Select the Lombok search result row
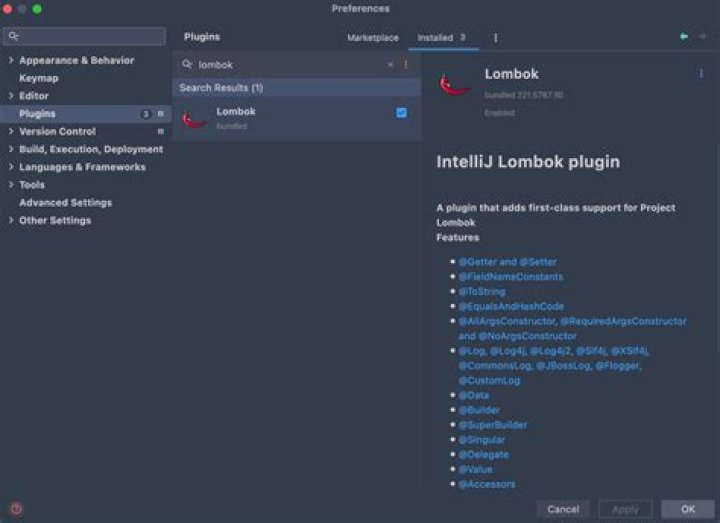720x523 pixels. [297, 118]
